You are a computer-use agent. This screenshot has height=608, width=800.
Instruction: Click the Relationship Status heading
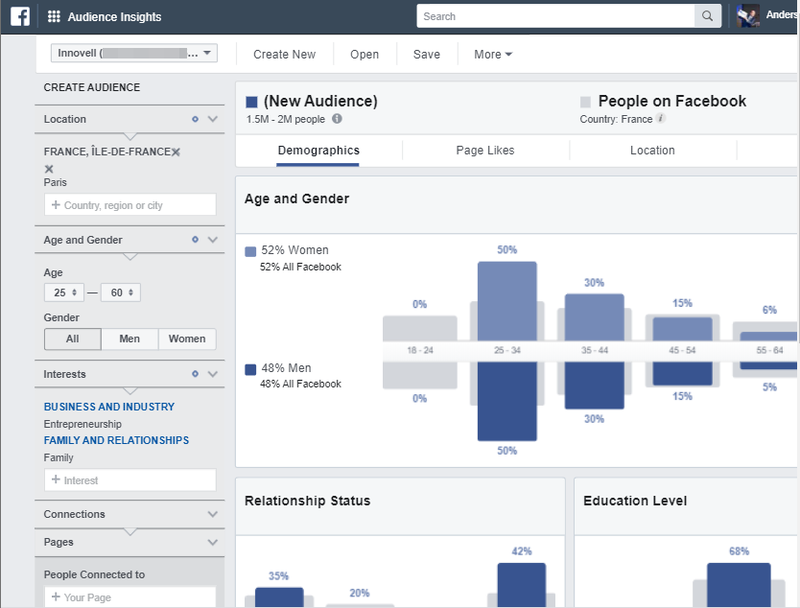[308, 500]
